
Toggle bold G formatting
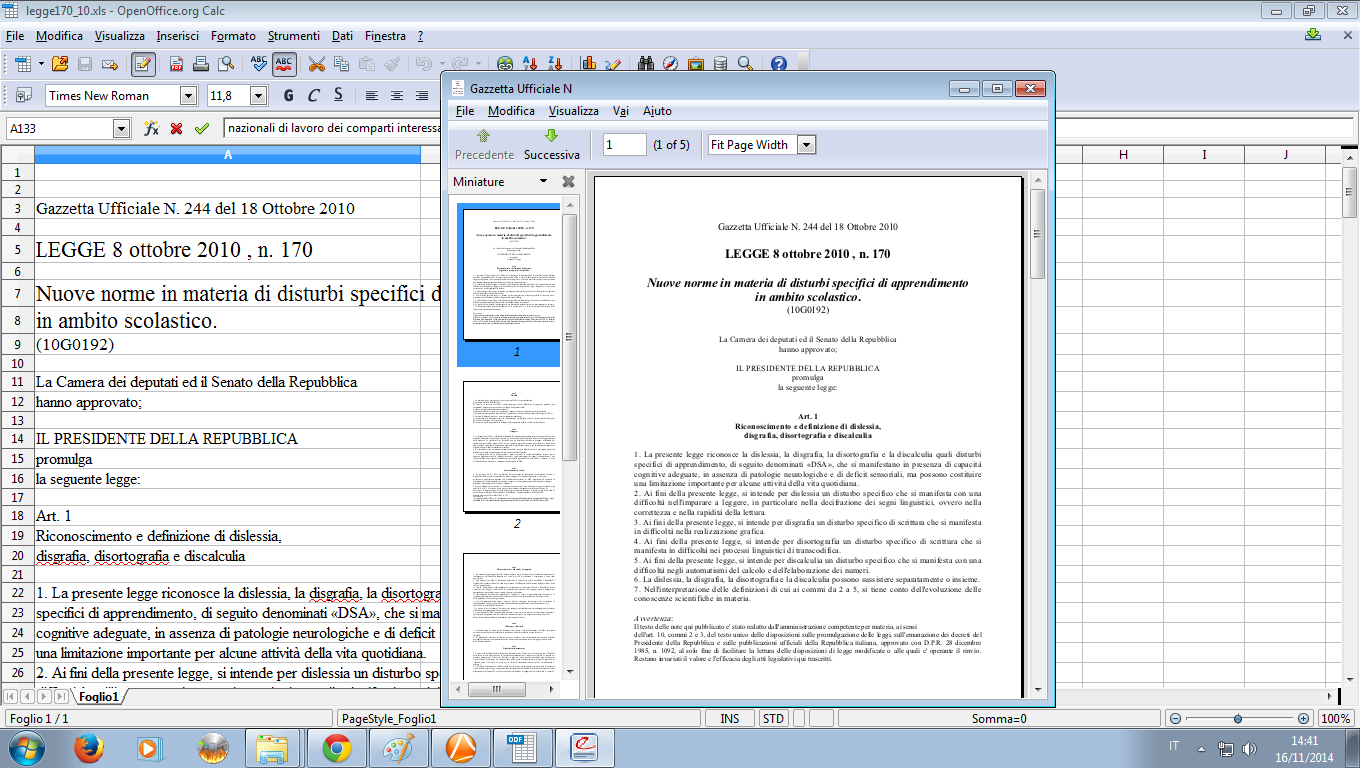click(x=288, y=96)
